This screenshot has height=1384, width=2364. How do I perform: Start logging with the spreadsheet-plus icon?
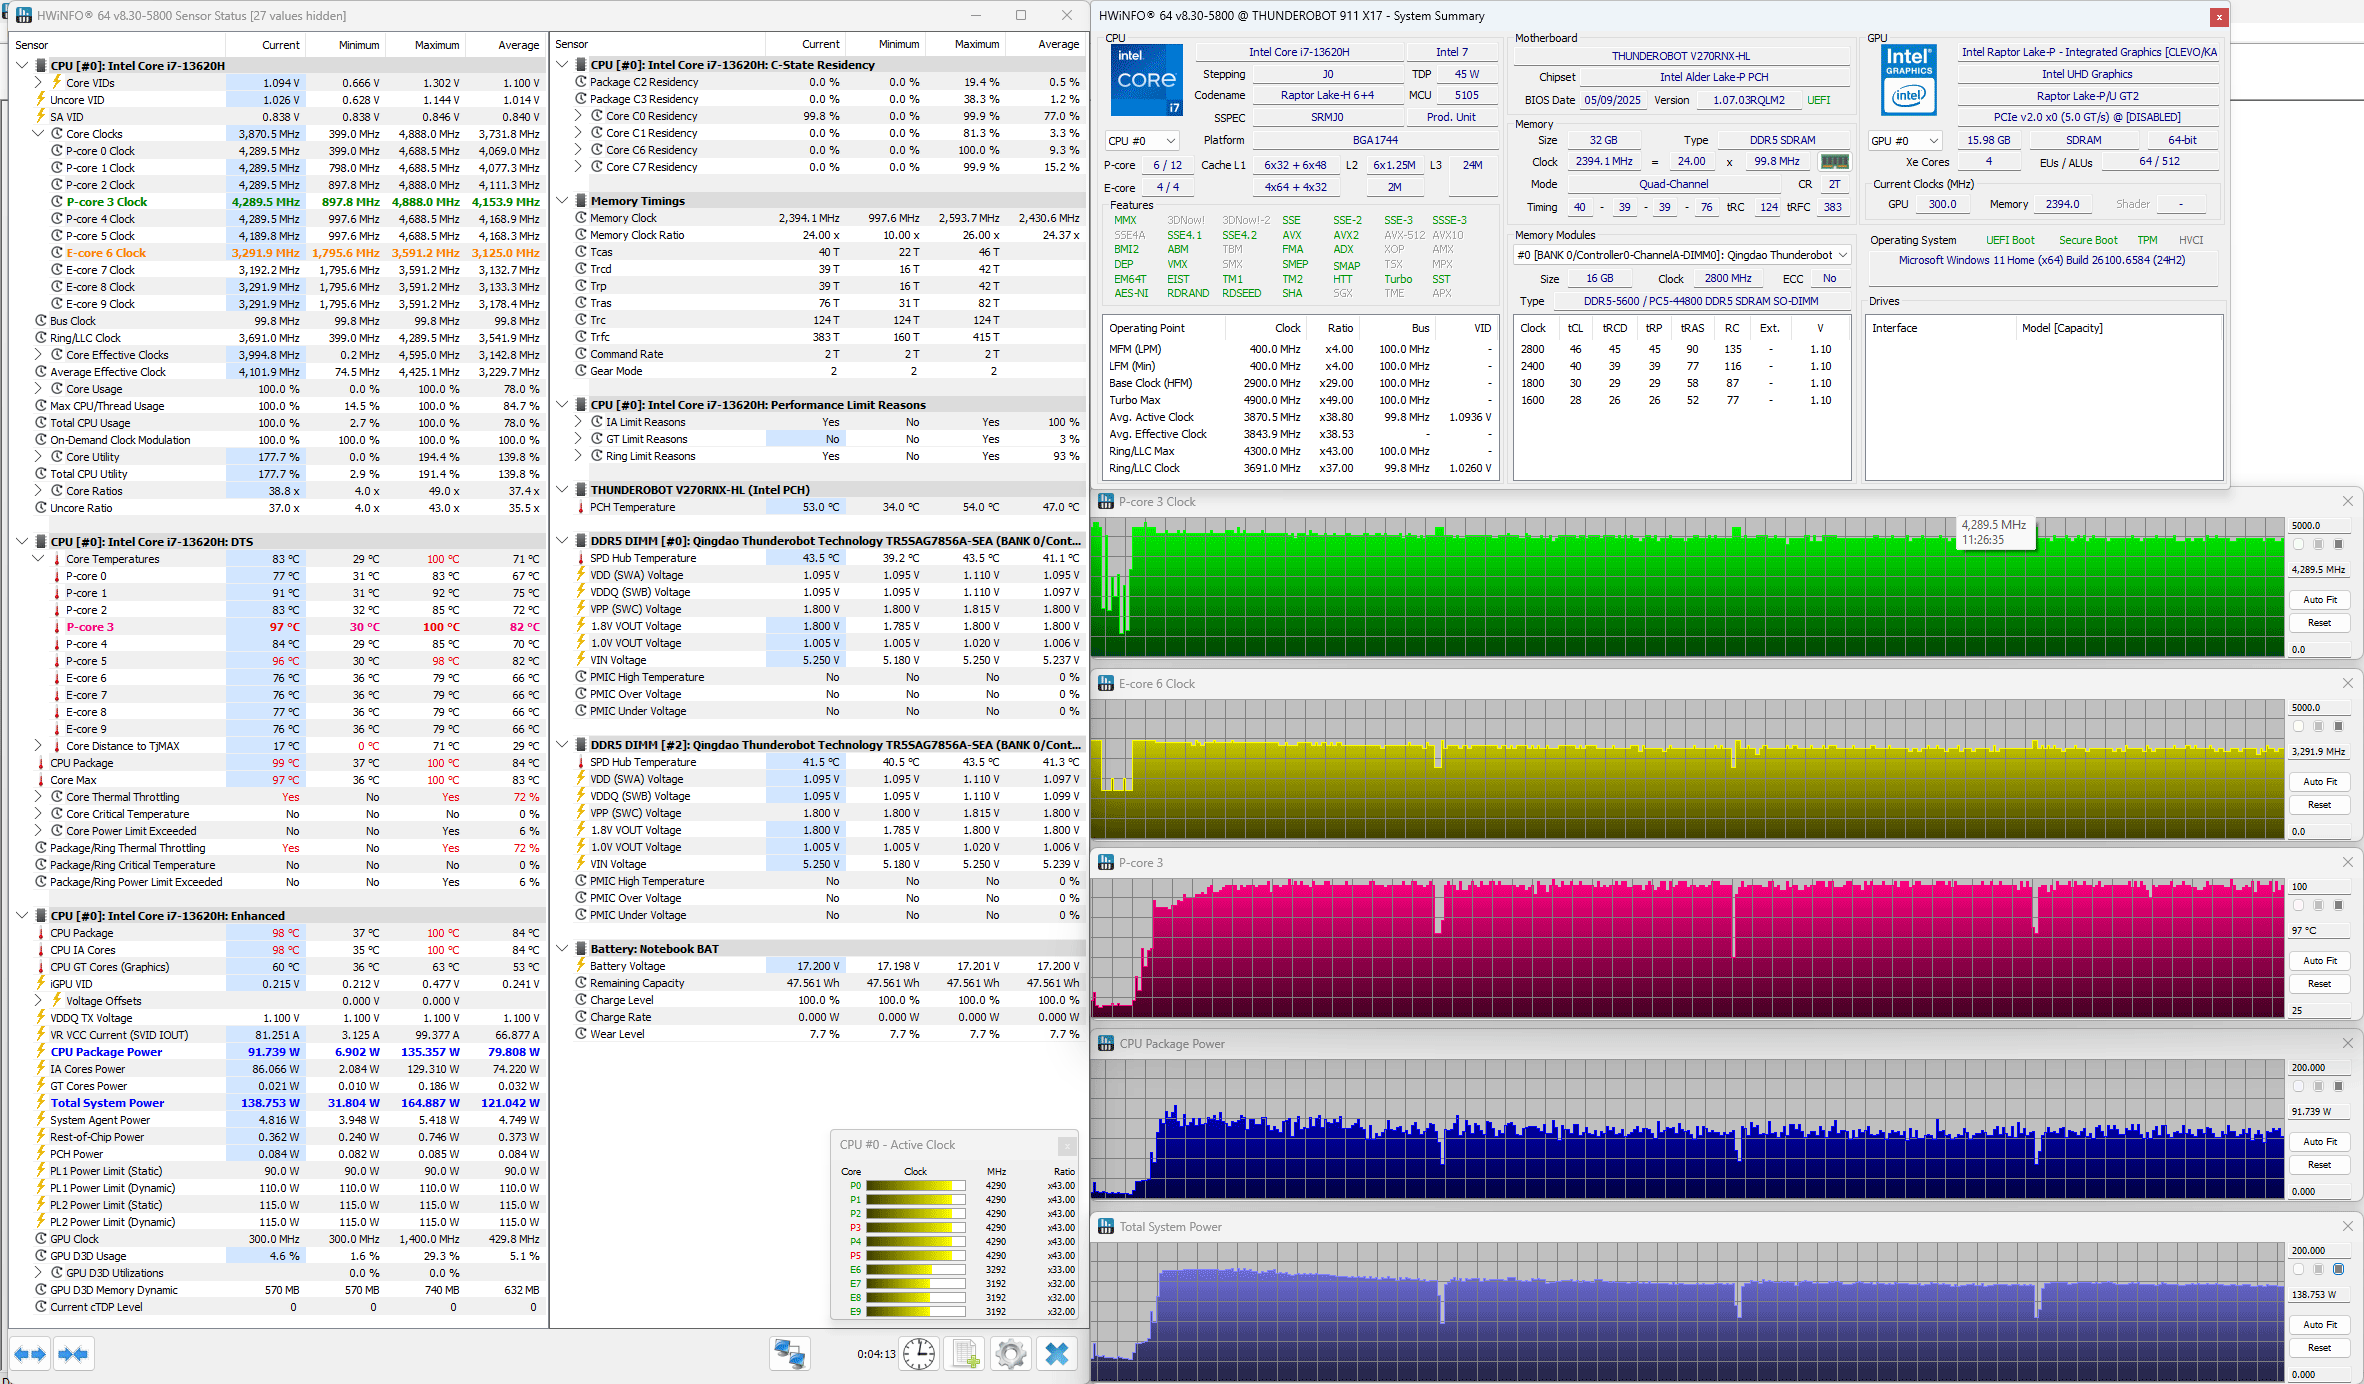(x=965, y=1354)
